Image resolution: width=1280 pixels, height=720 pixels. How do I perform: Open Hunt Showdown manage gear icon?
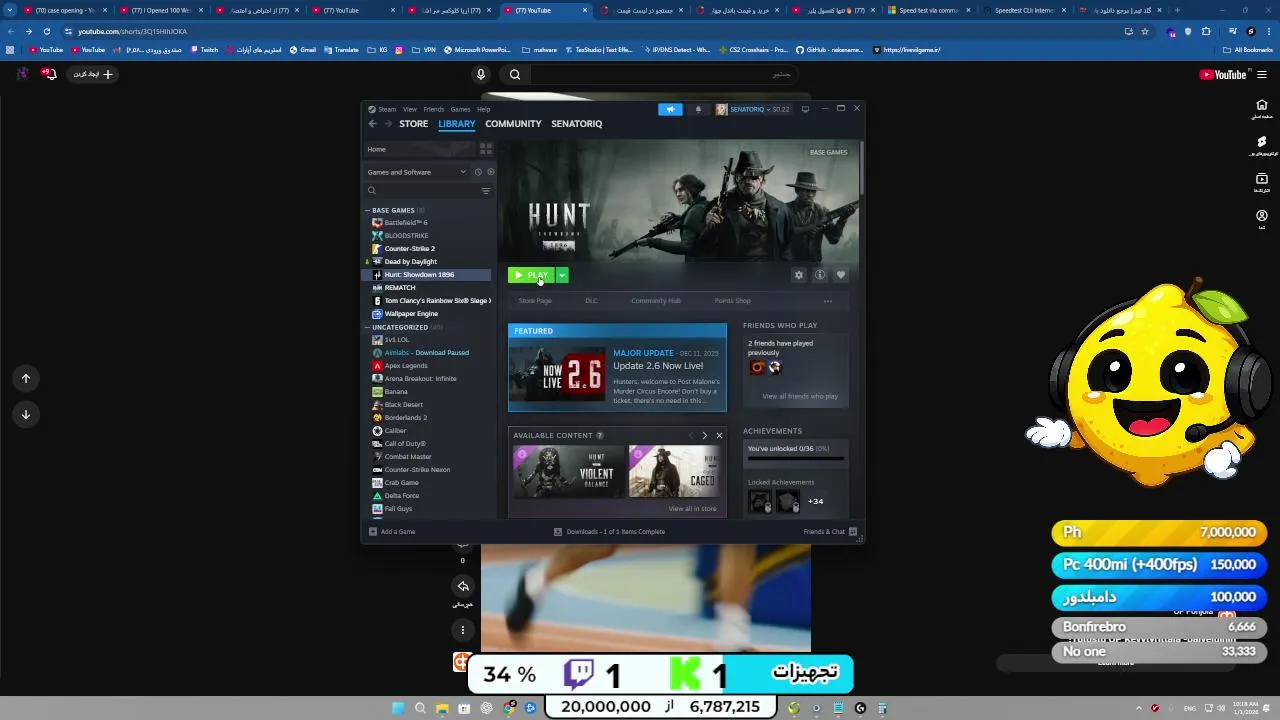(798, 275)
